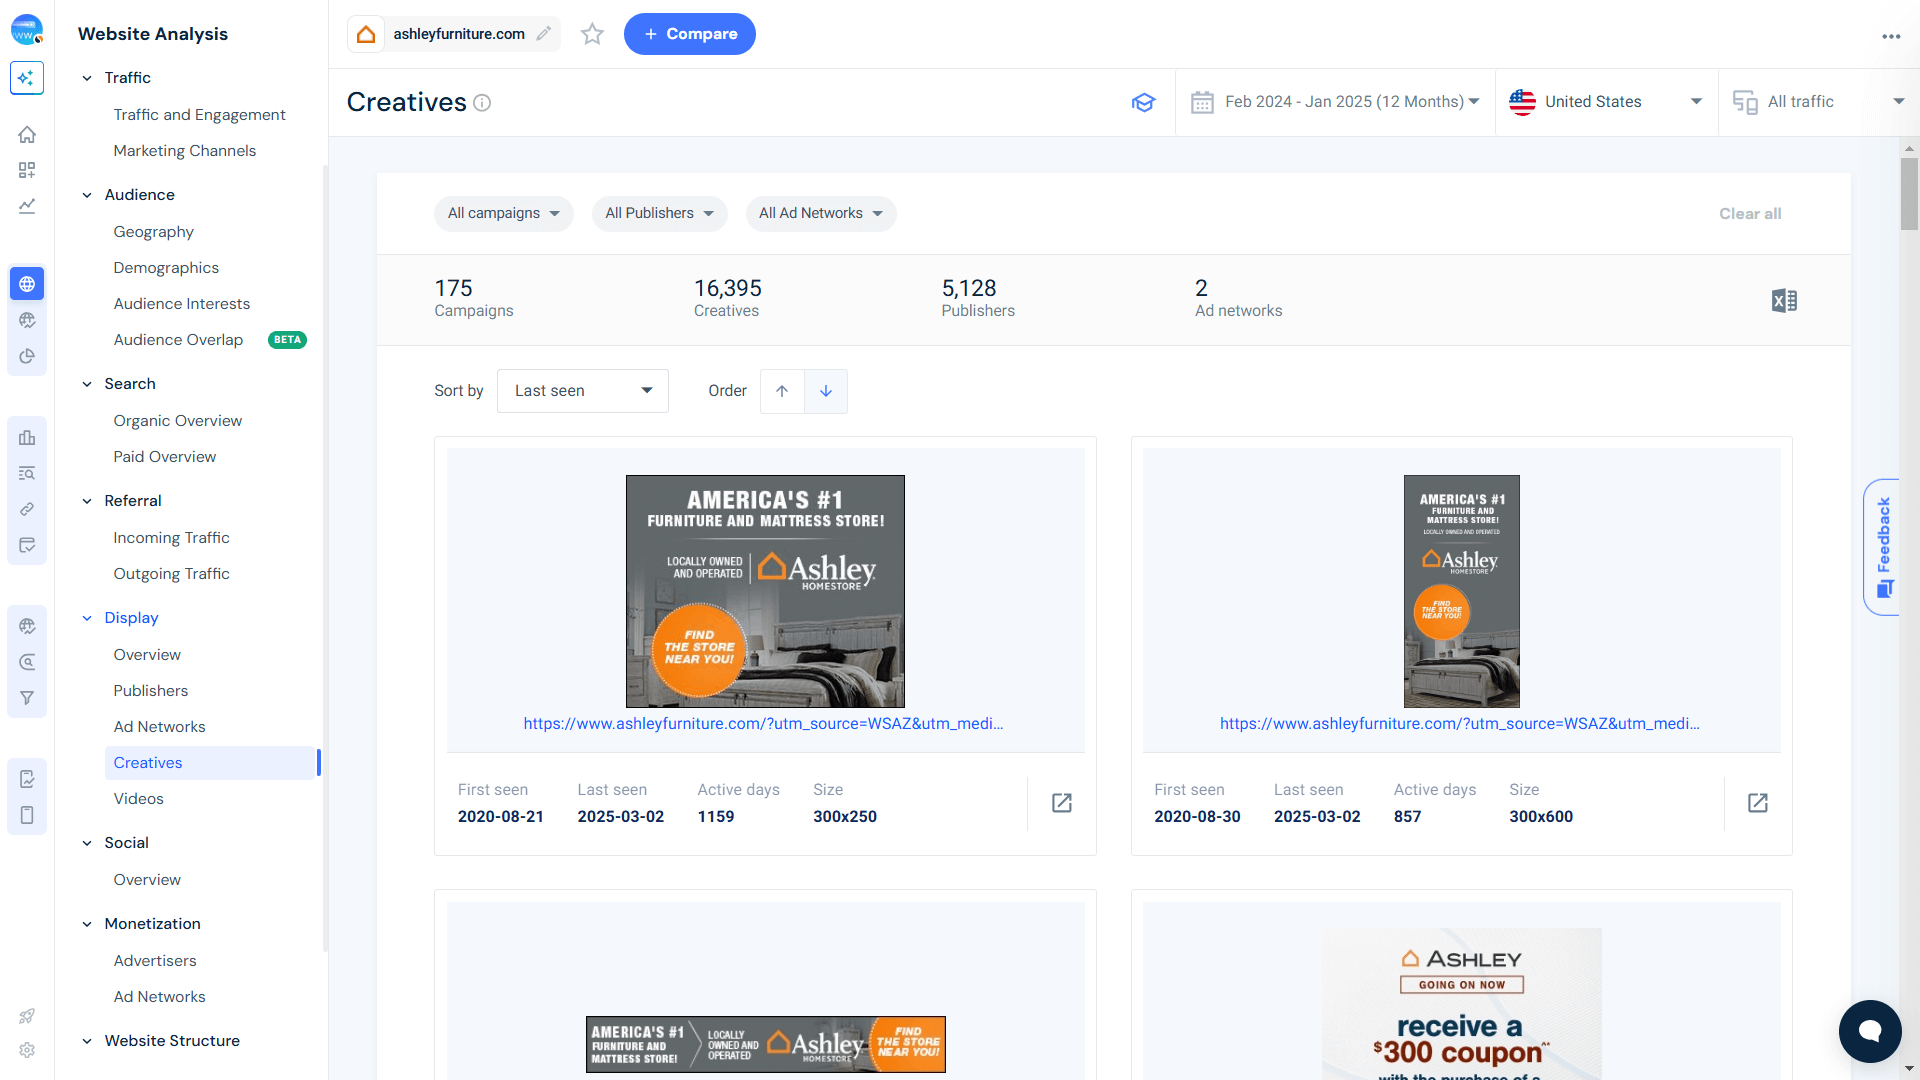The image size is (1920, 1080).
Task: Open the trends line-chart sidebar icon
Action: click(27, 206)
